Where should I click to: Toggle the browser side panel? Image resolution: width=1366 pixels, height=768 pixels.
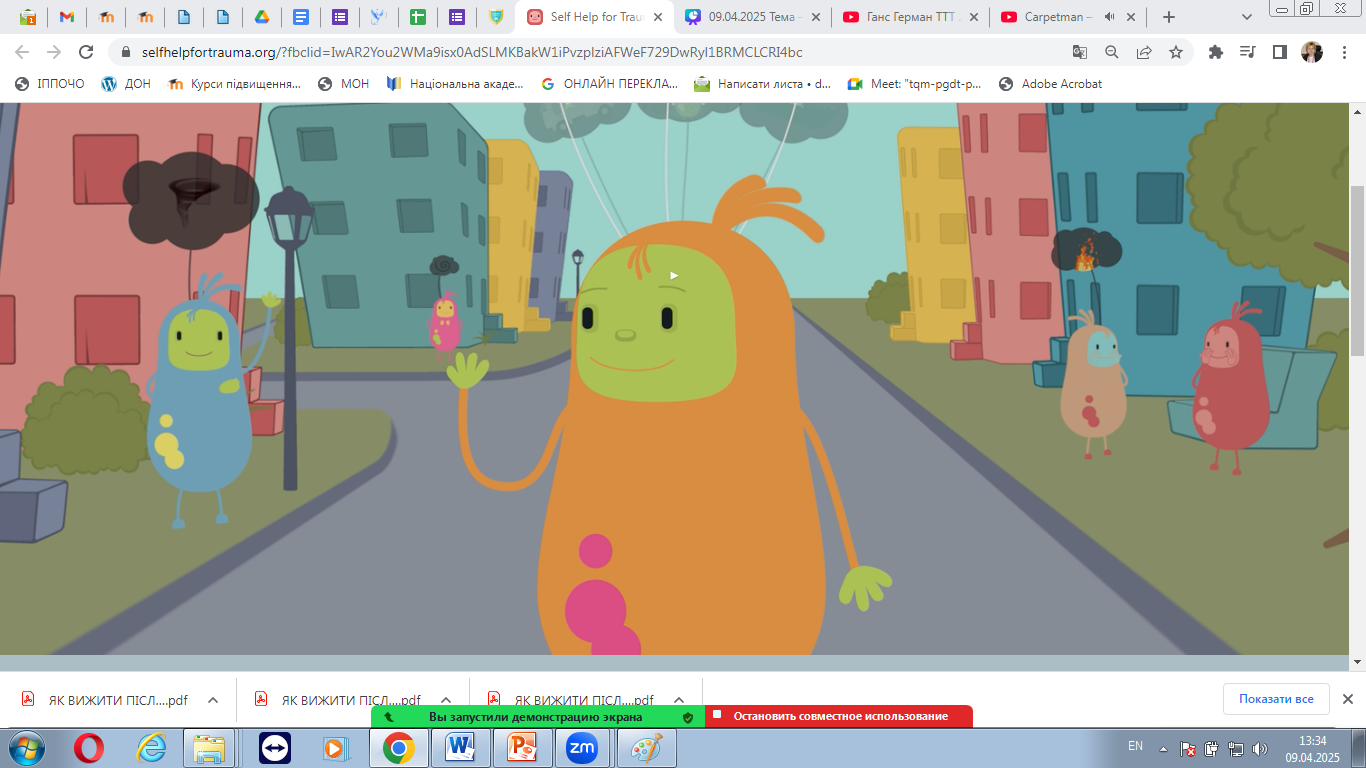[x=1279, y=52]
